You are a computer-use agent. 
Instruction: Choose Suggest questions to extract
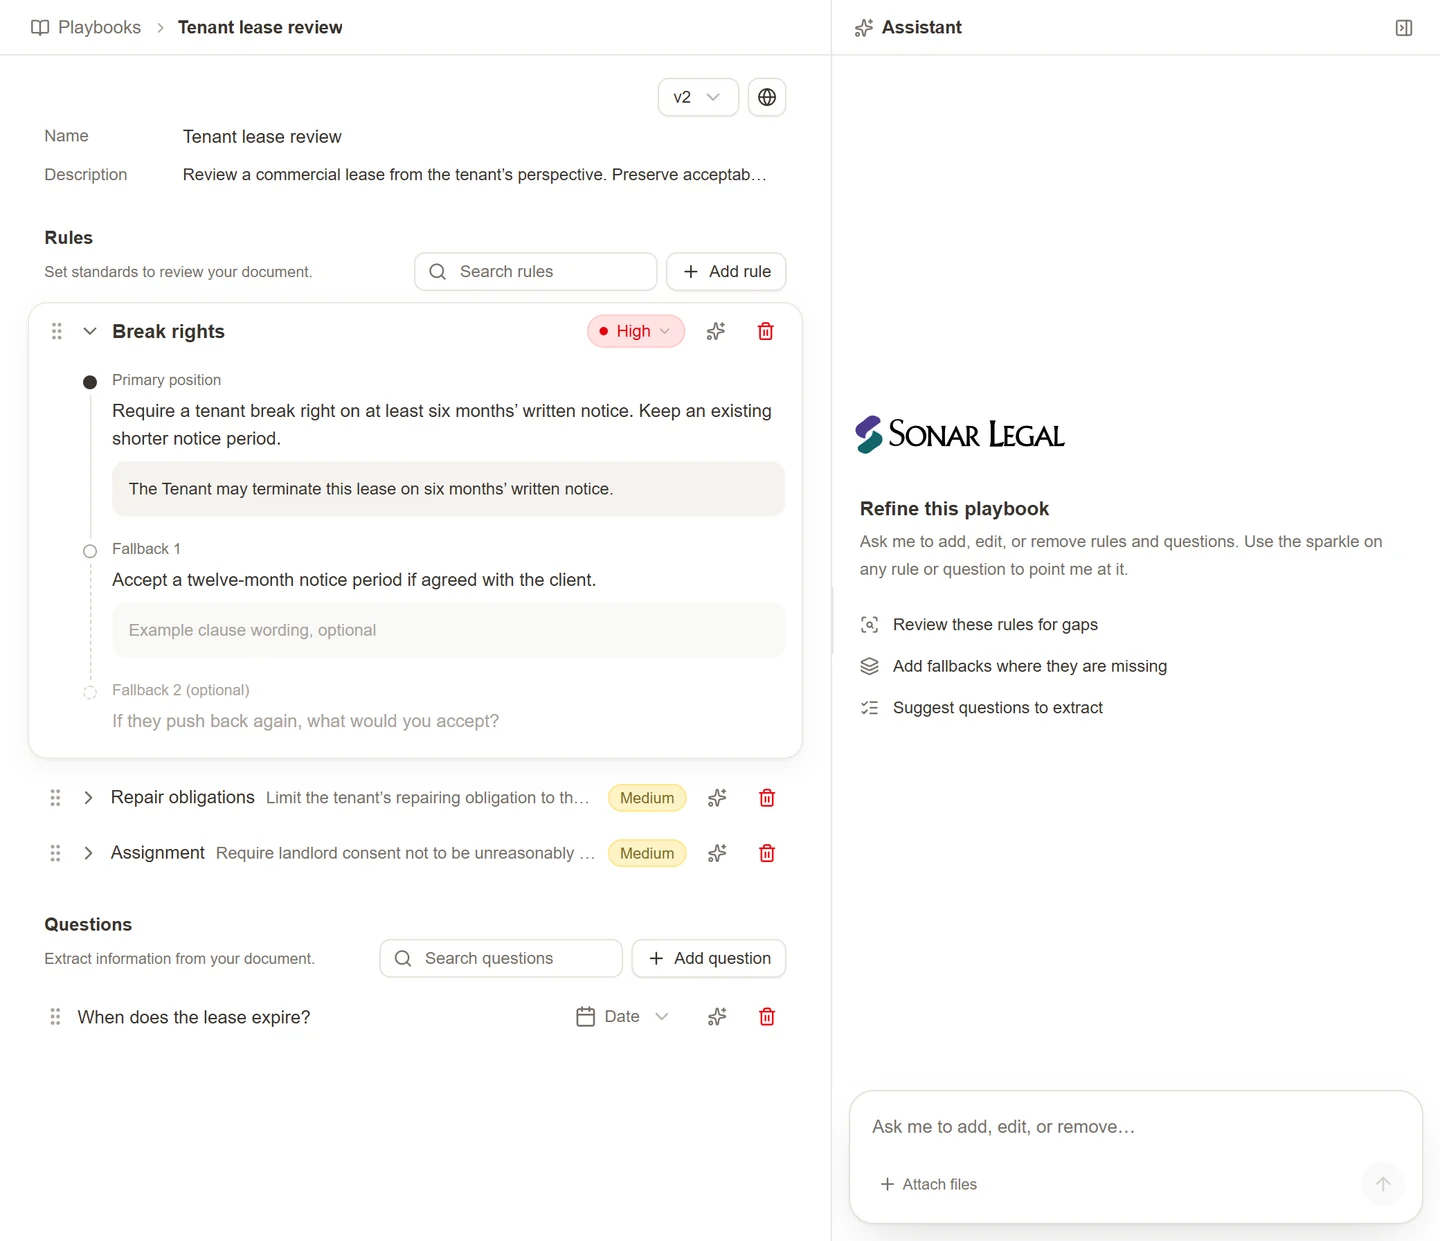[x=982, y=708]
